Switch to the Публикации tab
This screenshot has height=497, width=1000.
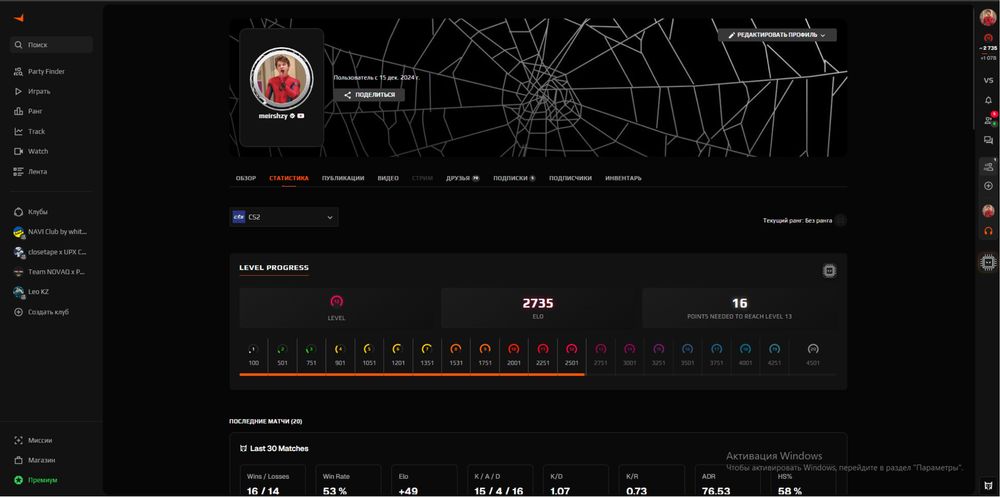coord(342,178)
